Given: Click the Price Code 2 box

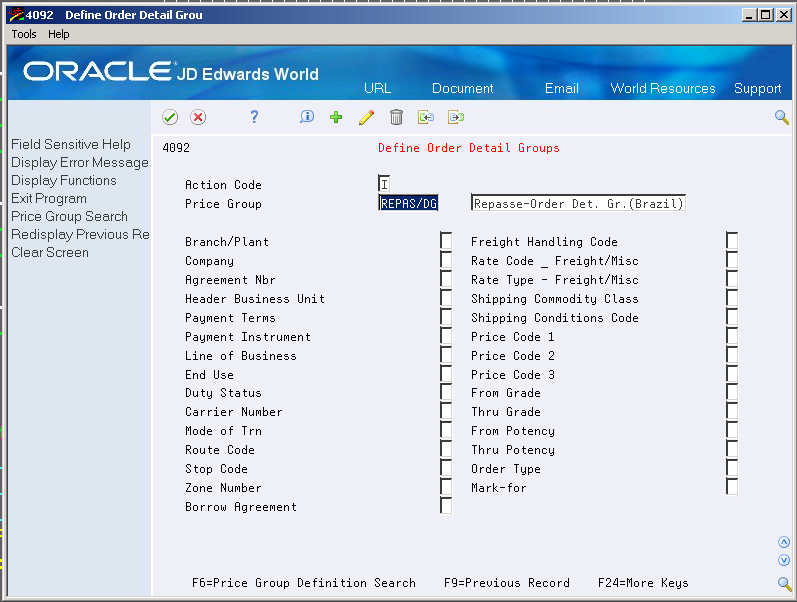Looking at the screenshot, I should tap(732, 354).
